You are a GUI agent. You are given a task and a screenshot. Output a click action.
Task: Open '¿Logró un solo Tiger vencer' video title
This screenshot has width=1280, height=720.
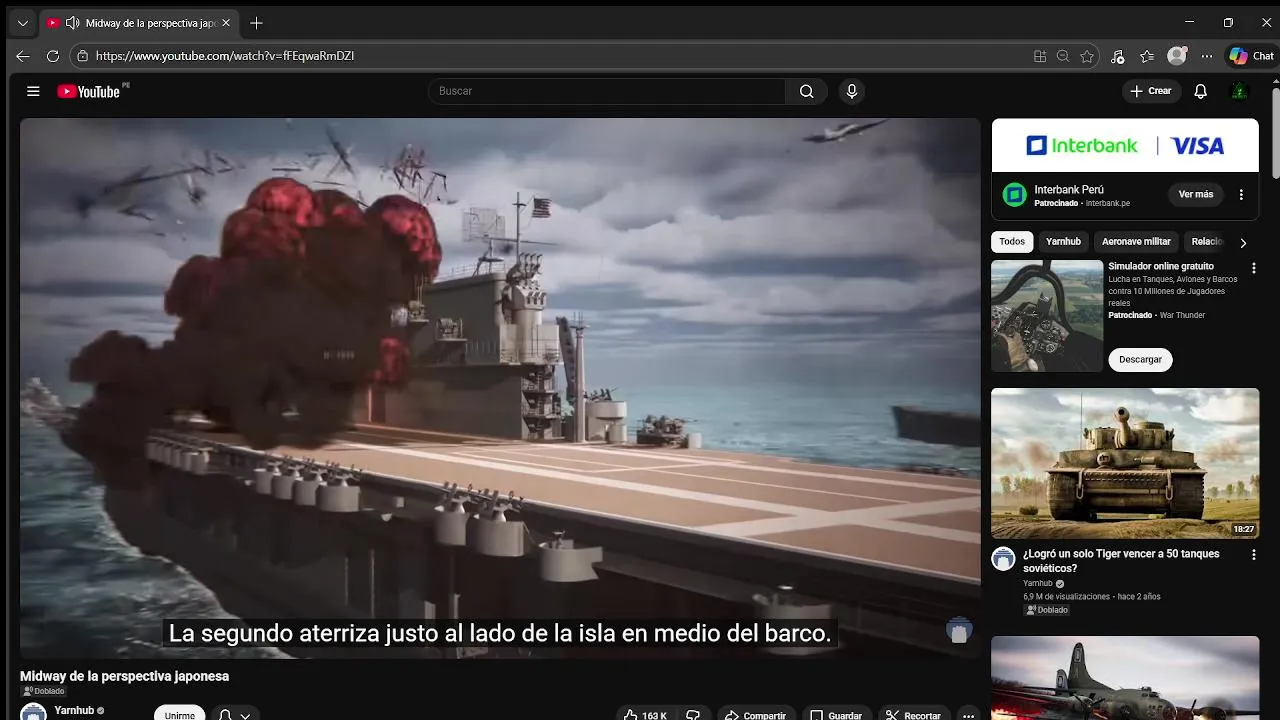(x=1121, y=561)
